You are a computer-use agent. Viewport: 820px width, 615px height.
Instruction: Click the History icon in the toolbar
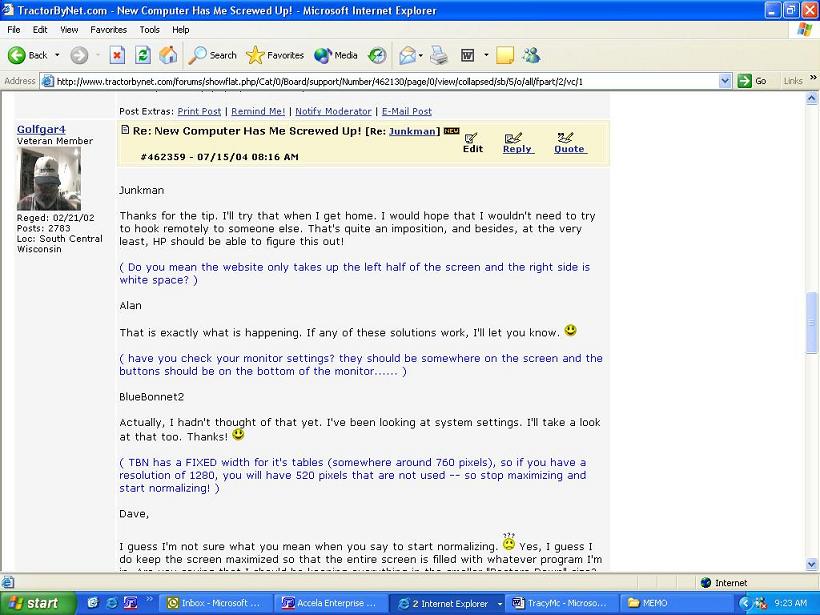pos(377,55)
